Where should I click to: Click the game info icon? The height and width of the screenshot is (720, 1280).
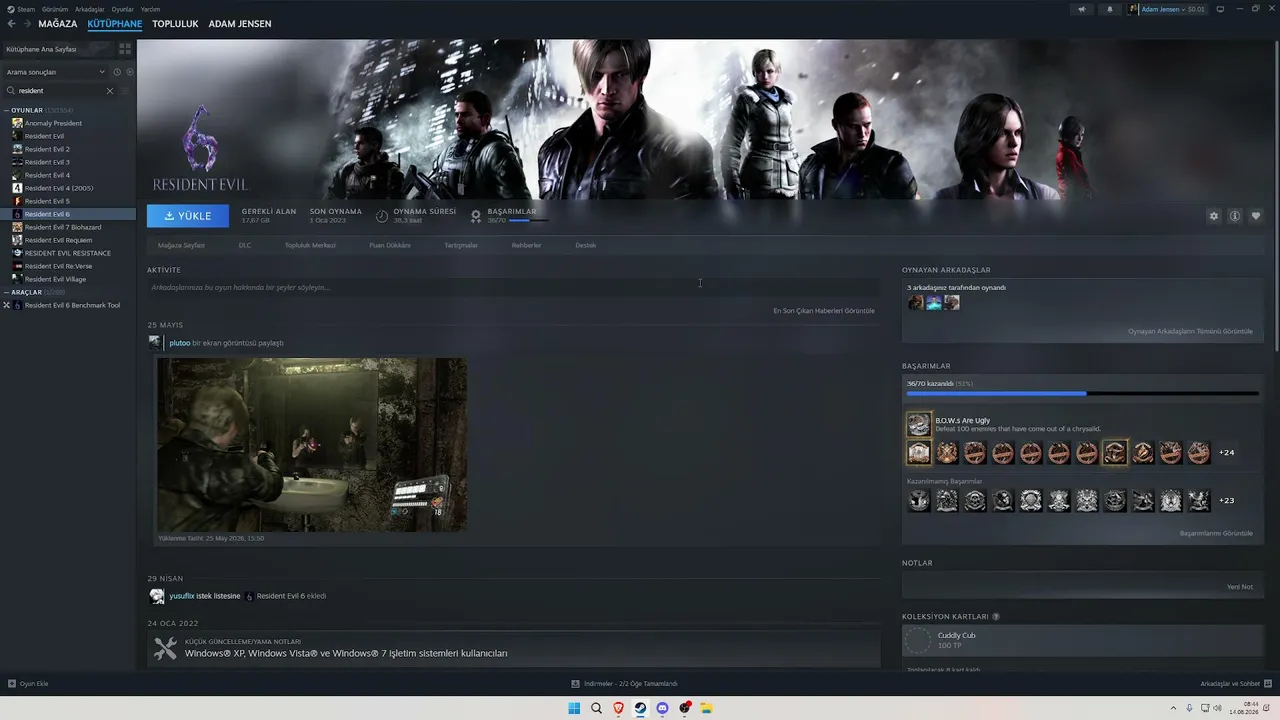1235,216
